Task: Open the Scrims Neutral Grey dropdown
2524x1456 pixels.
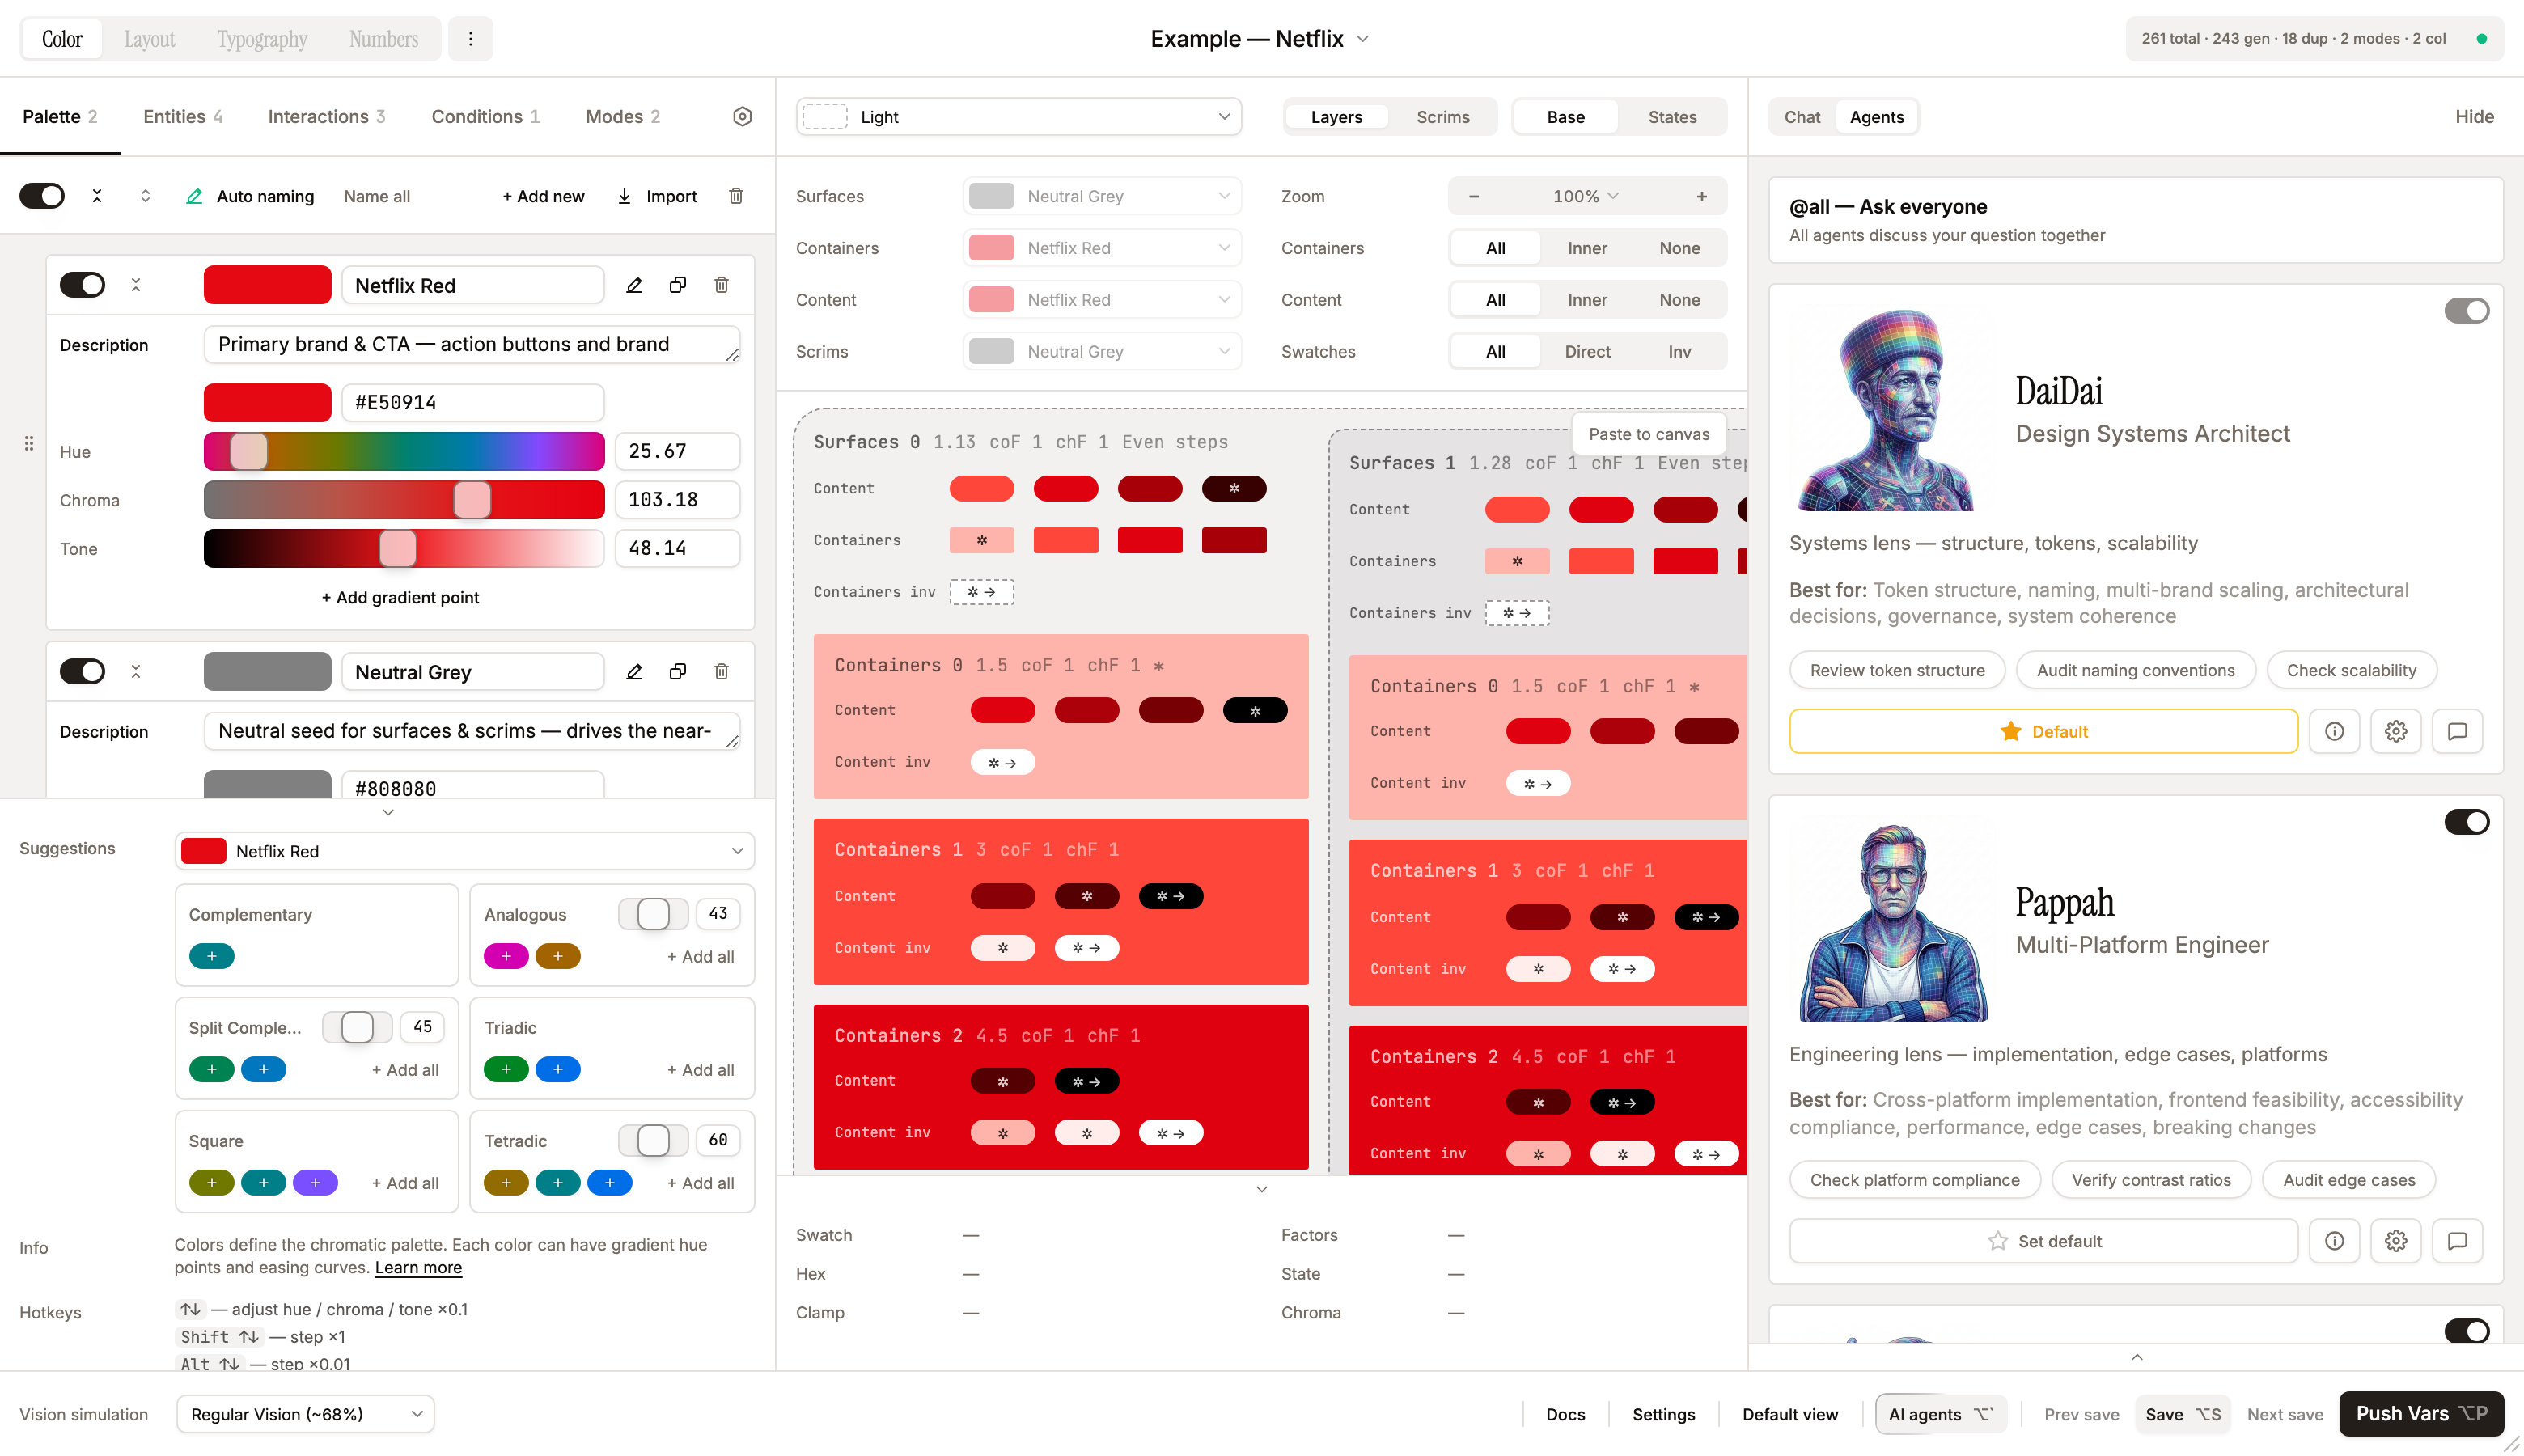Action: [x=1102, y=352]
